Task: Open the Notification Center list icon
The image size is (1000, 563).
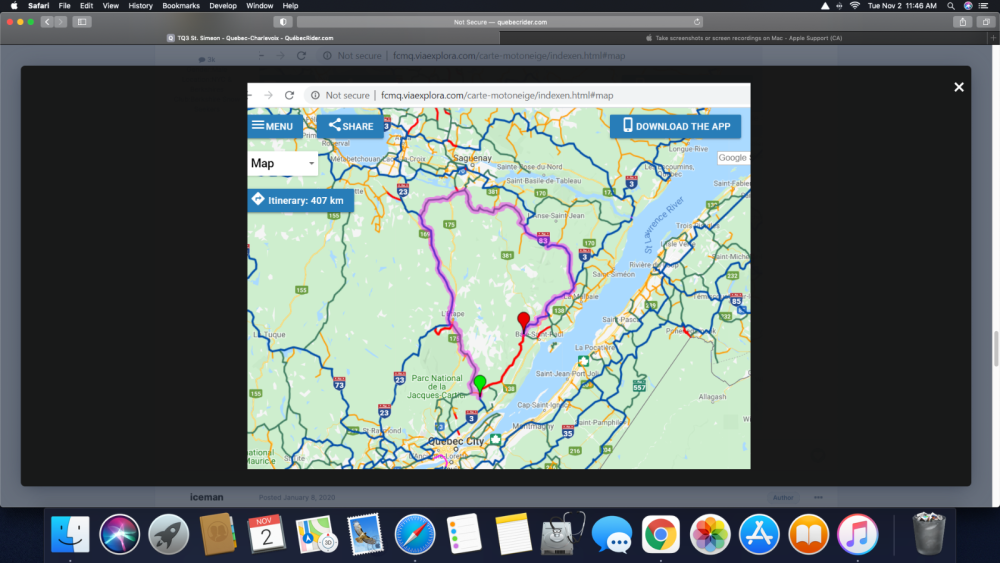Action: [x=984, y=6]
